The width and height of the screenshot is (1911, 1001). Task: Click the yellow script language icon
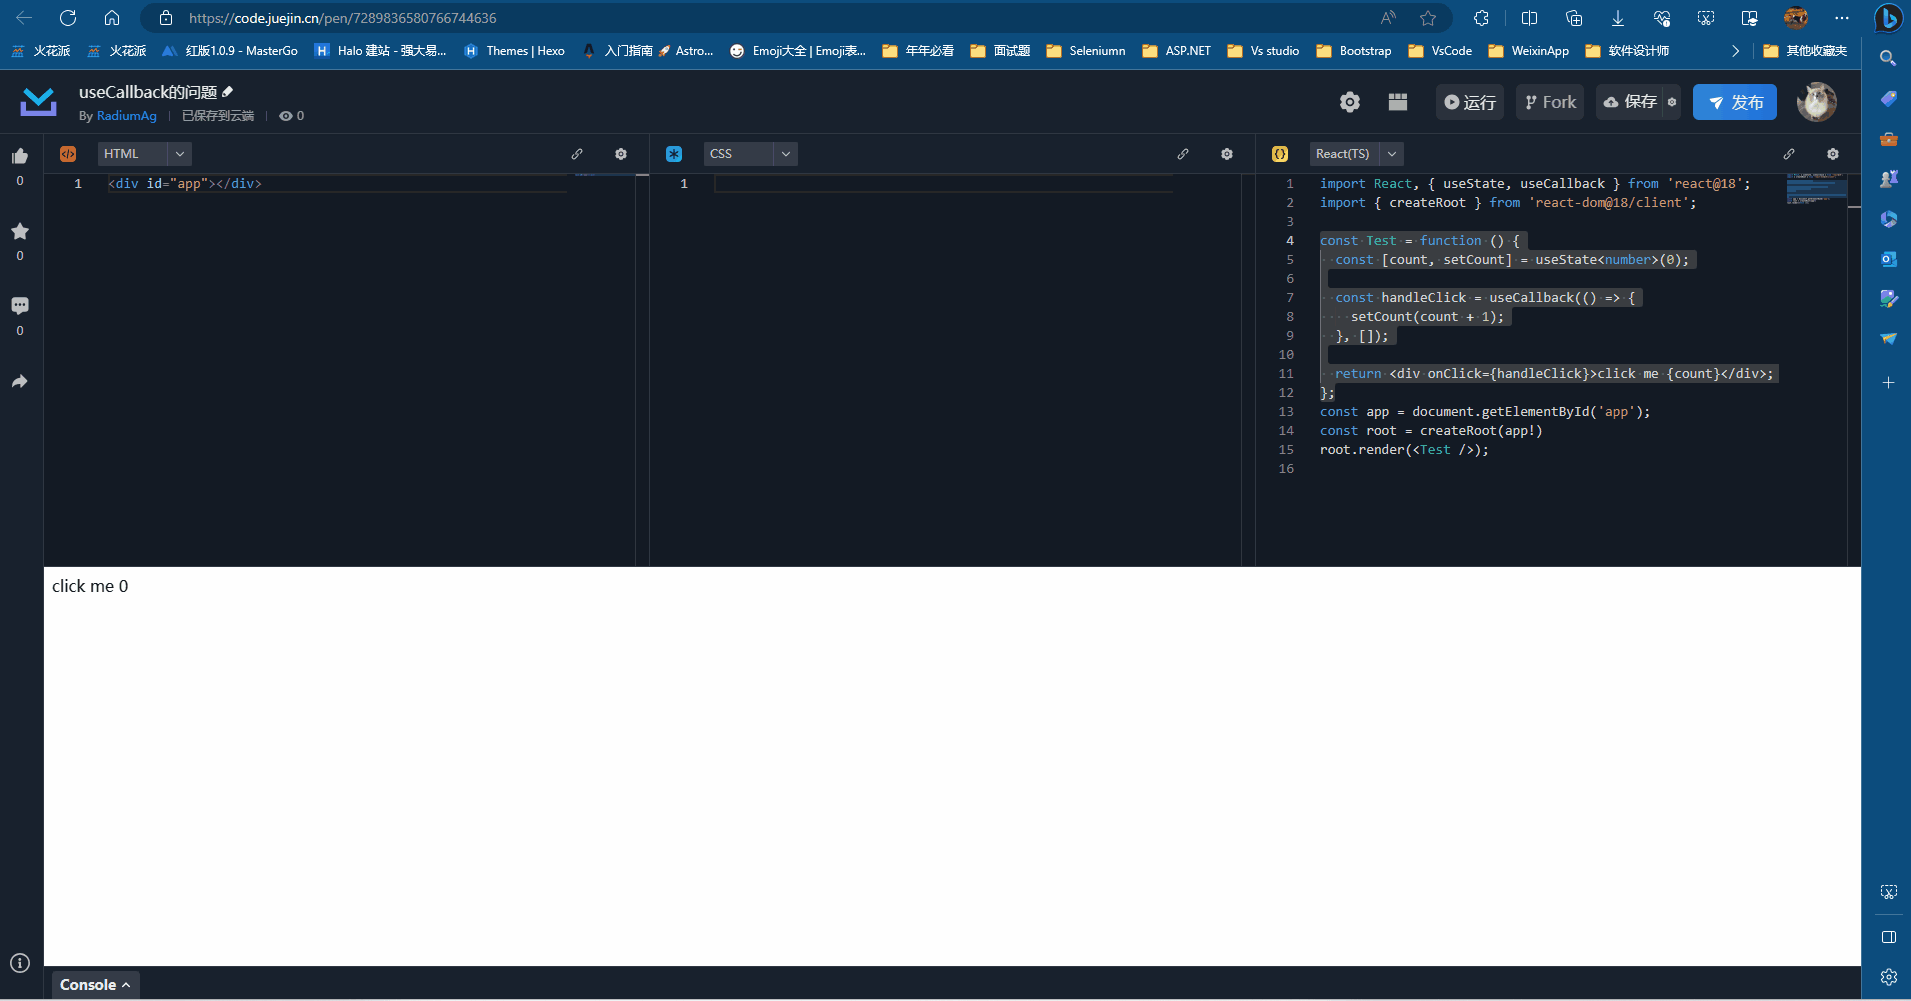point(1280,154)
